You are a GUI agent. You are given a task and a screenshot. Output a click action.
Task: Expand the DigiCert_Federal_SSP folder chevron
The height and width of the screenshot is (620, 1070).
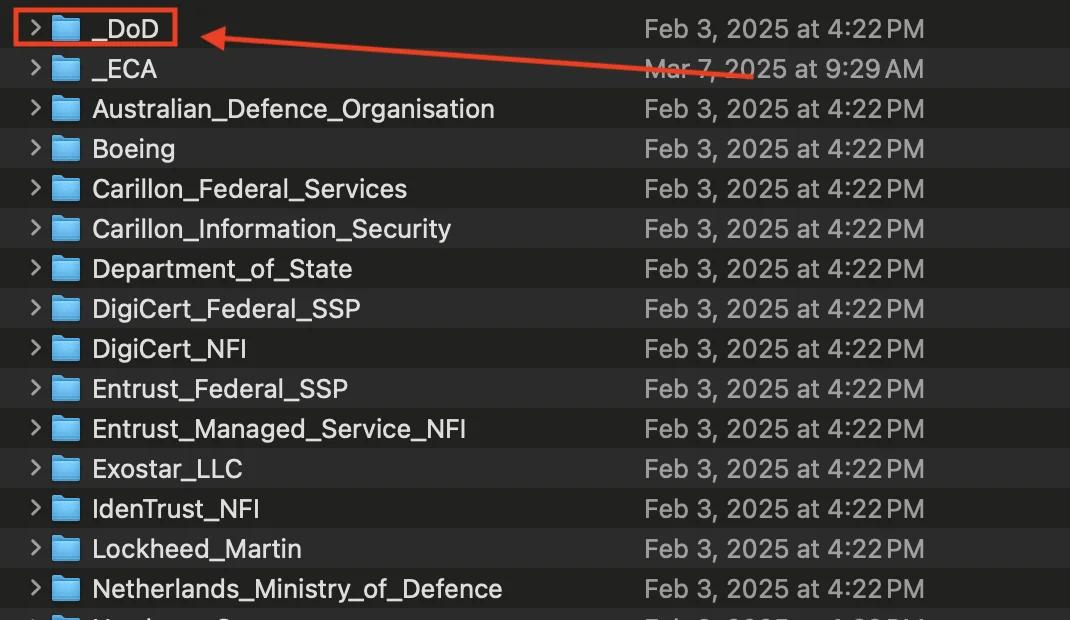pyautogui.click(x=35, y=308)
